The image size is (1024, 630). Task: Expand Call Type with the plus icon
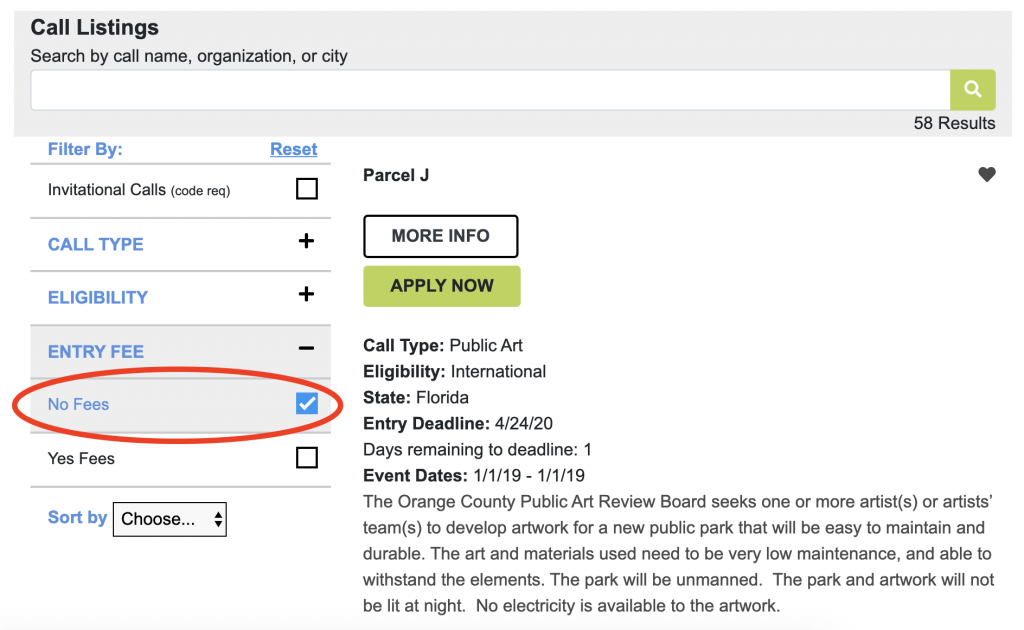pyautogui.click(x=306, y=242)
